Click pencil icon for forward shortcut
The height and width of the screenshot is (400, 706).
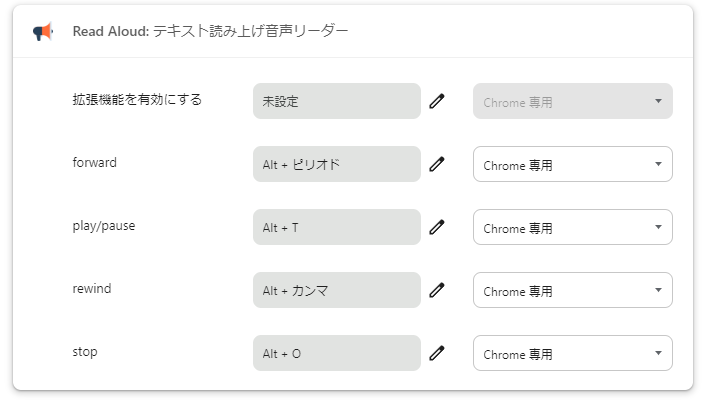(436, 164)
